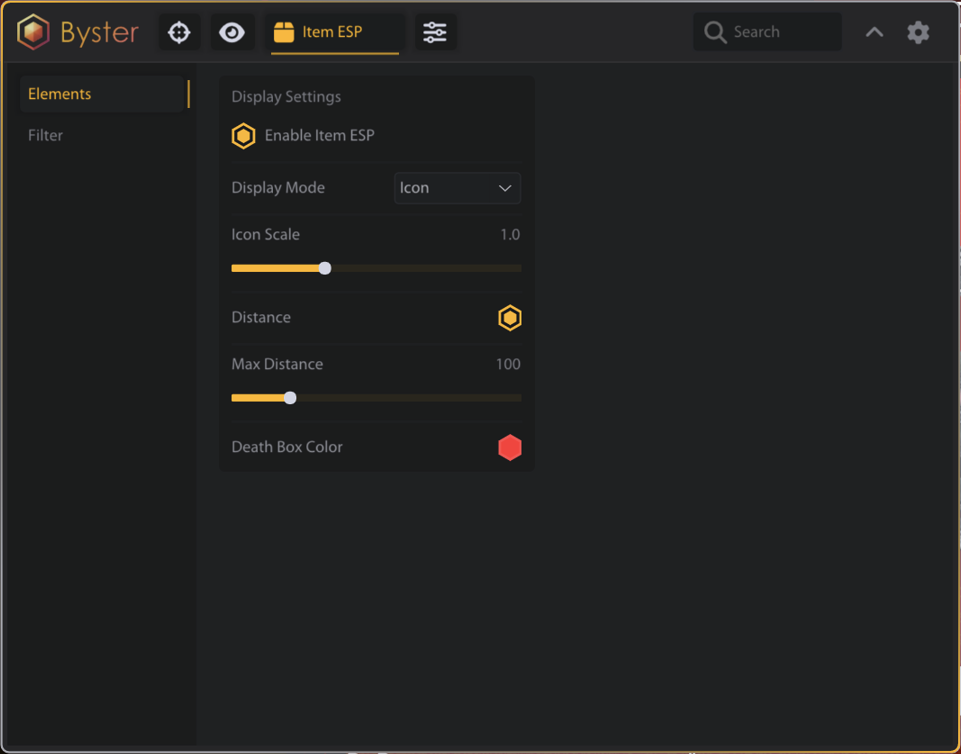Click the magnifying glass search icon

(x=715, y=32)
